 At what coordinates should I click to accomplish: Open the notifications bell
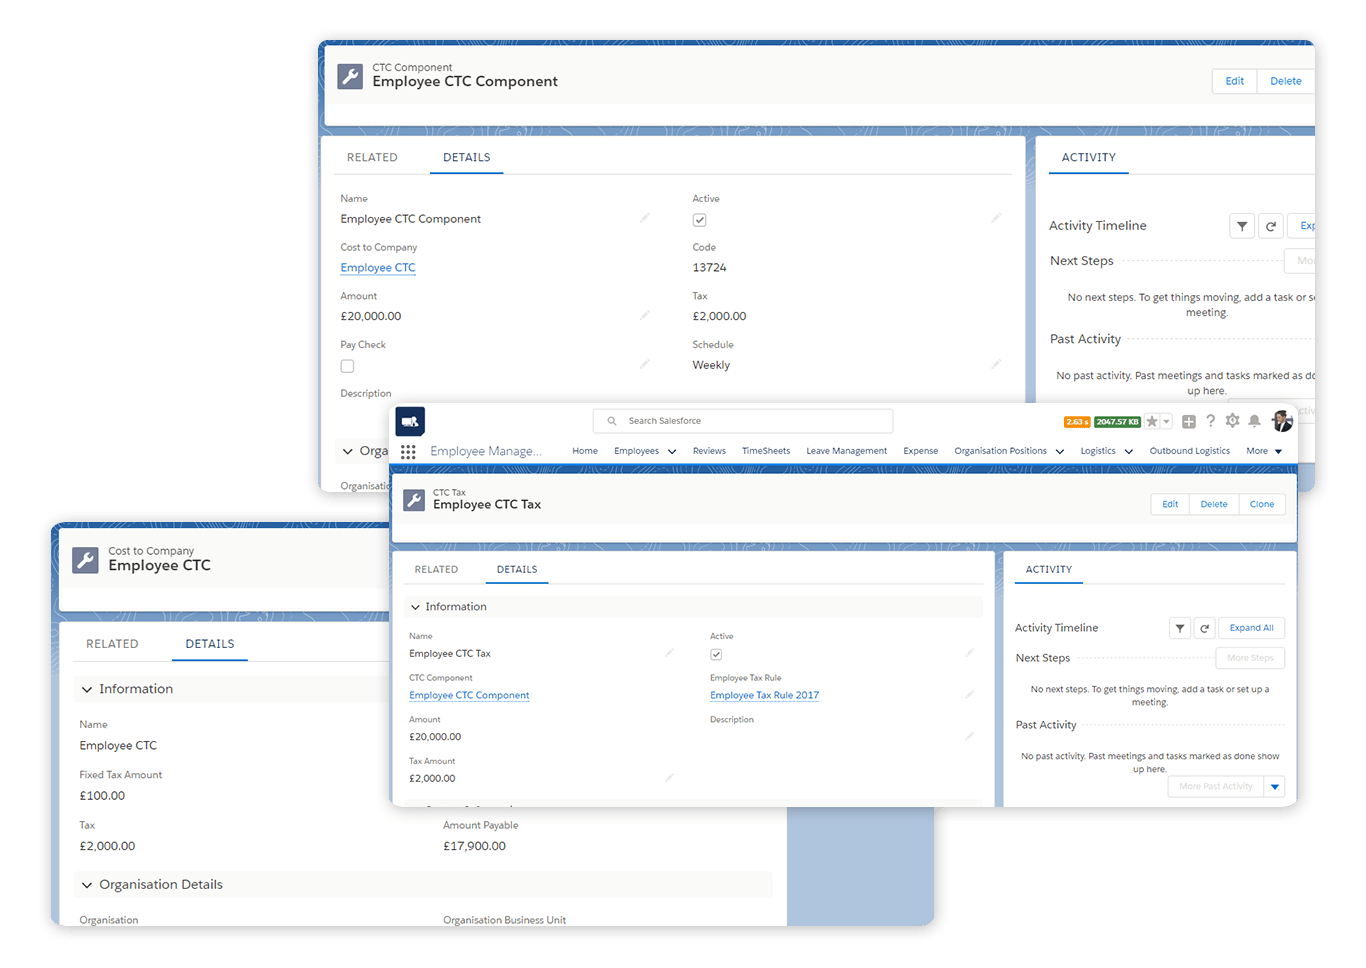click(1254, 421)
